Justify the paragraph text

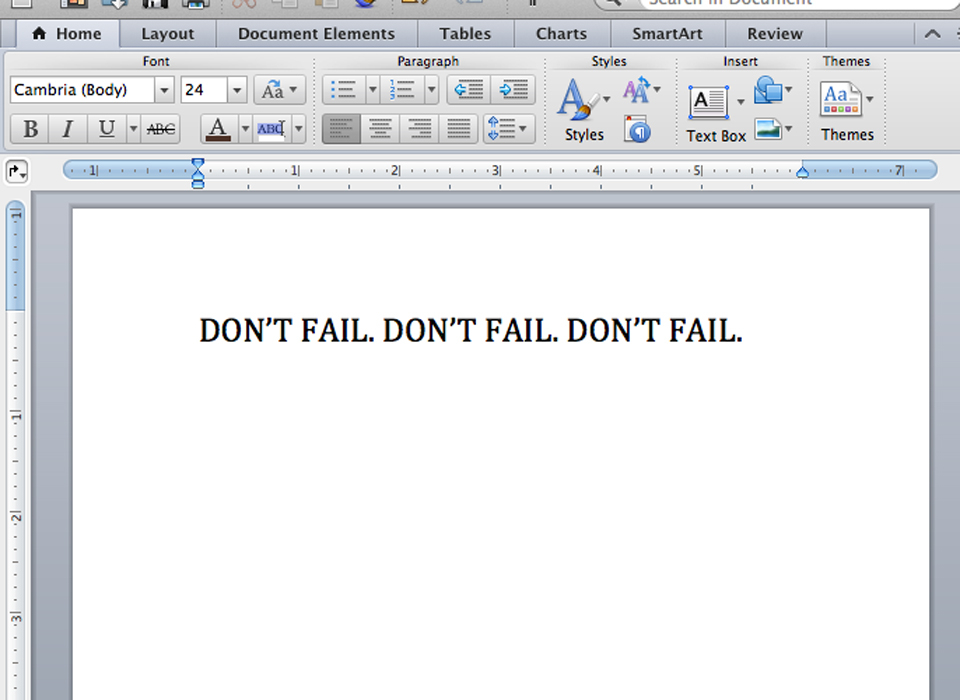(x=458, y=129)
